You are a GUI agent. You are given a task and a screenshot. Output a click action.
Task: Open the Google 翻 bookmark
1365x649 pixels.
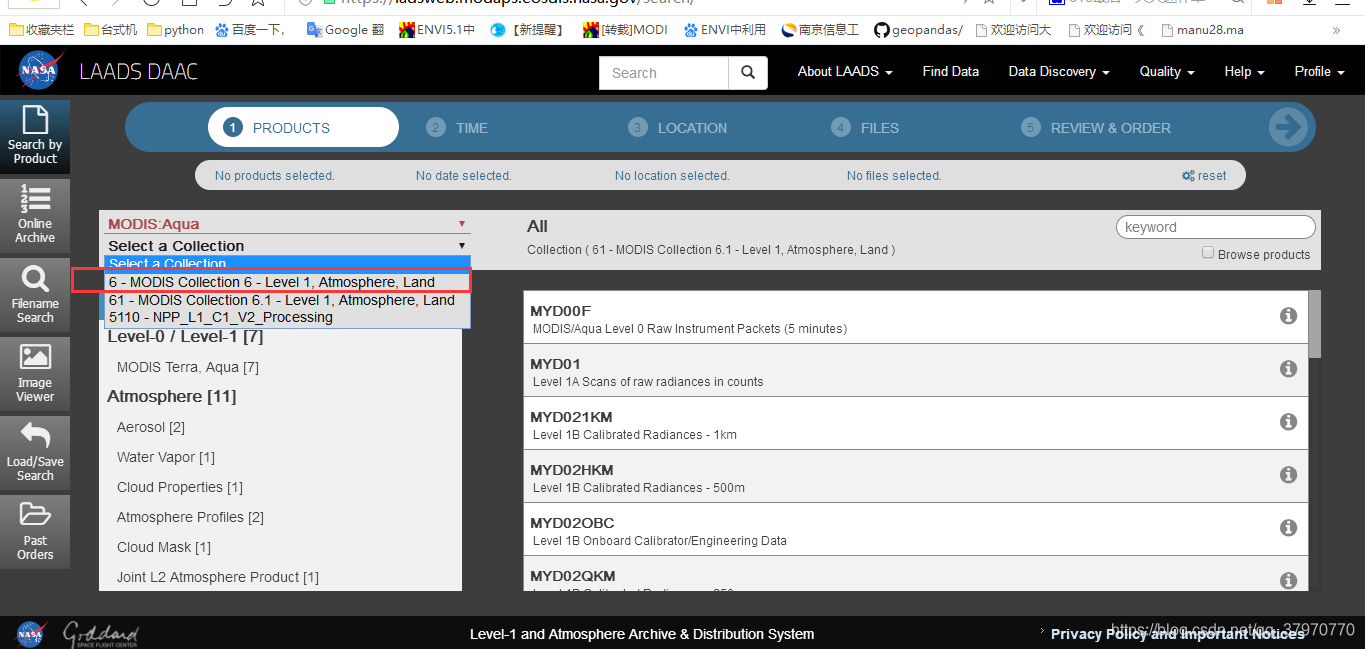click(x=345, y=30)
